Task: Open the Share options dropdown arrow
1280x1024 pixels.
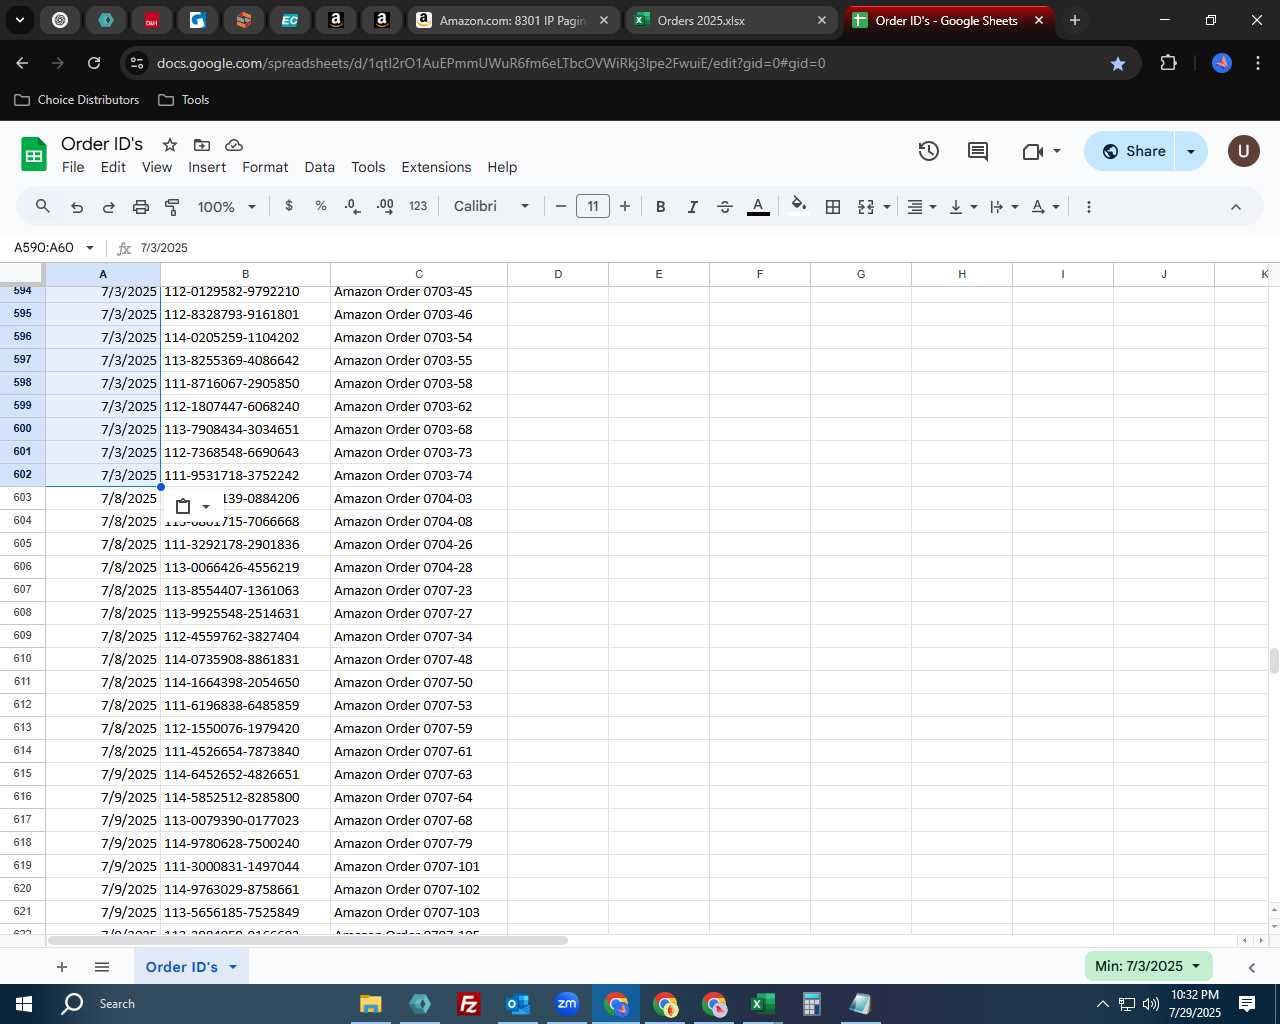Action: point(1191,151)
